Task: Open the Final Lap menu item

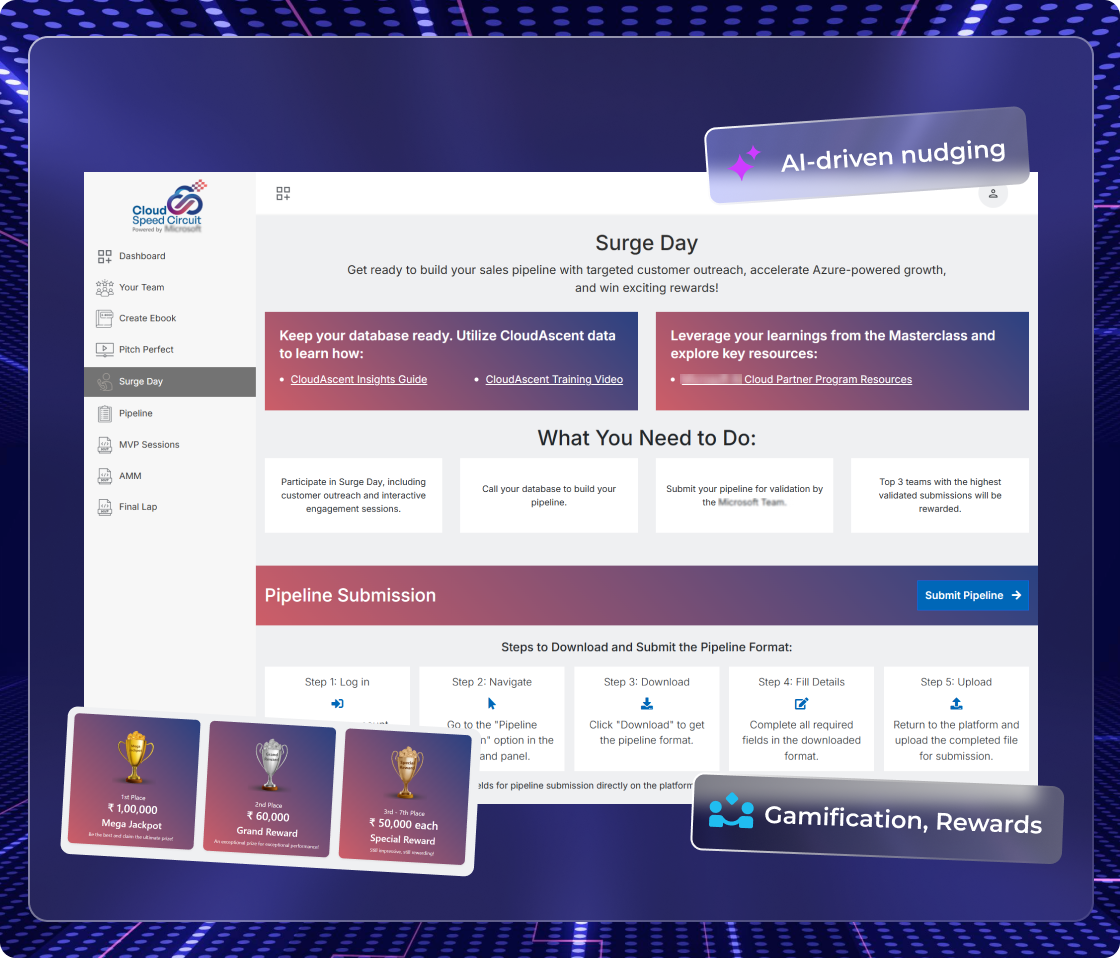Action: [x=138, y=507]
